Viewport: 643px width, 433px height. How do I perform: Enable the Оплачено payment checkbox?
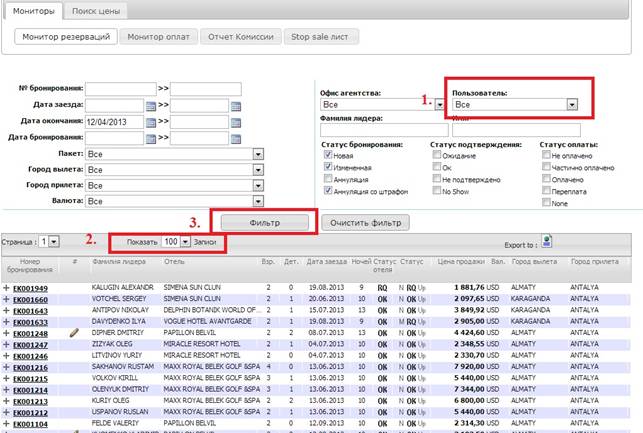pos(546,178)
